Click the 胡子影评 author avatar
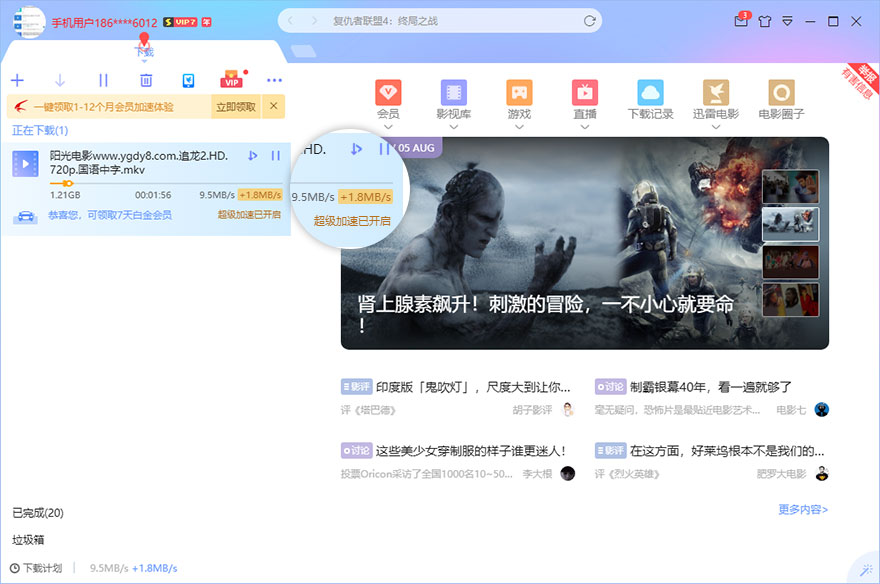 (x=568, y=410)
